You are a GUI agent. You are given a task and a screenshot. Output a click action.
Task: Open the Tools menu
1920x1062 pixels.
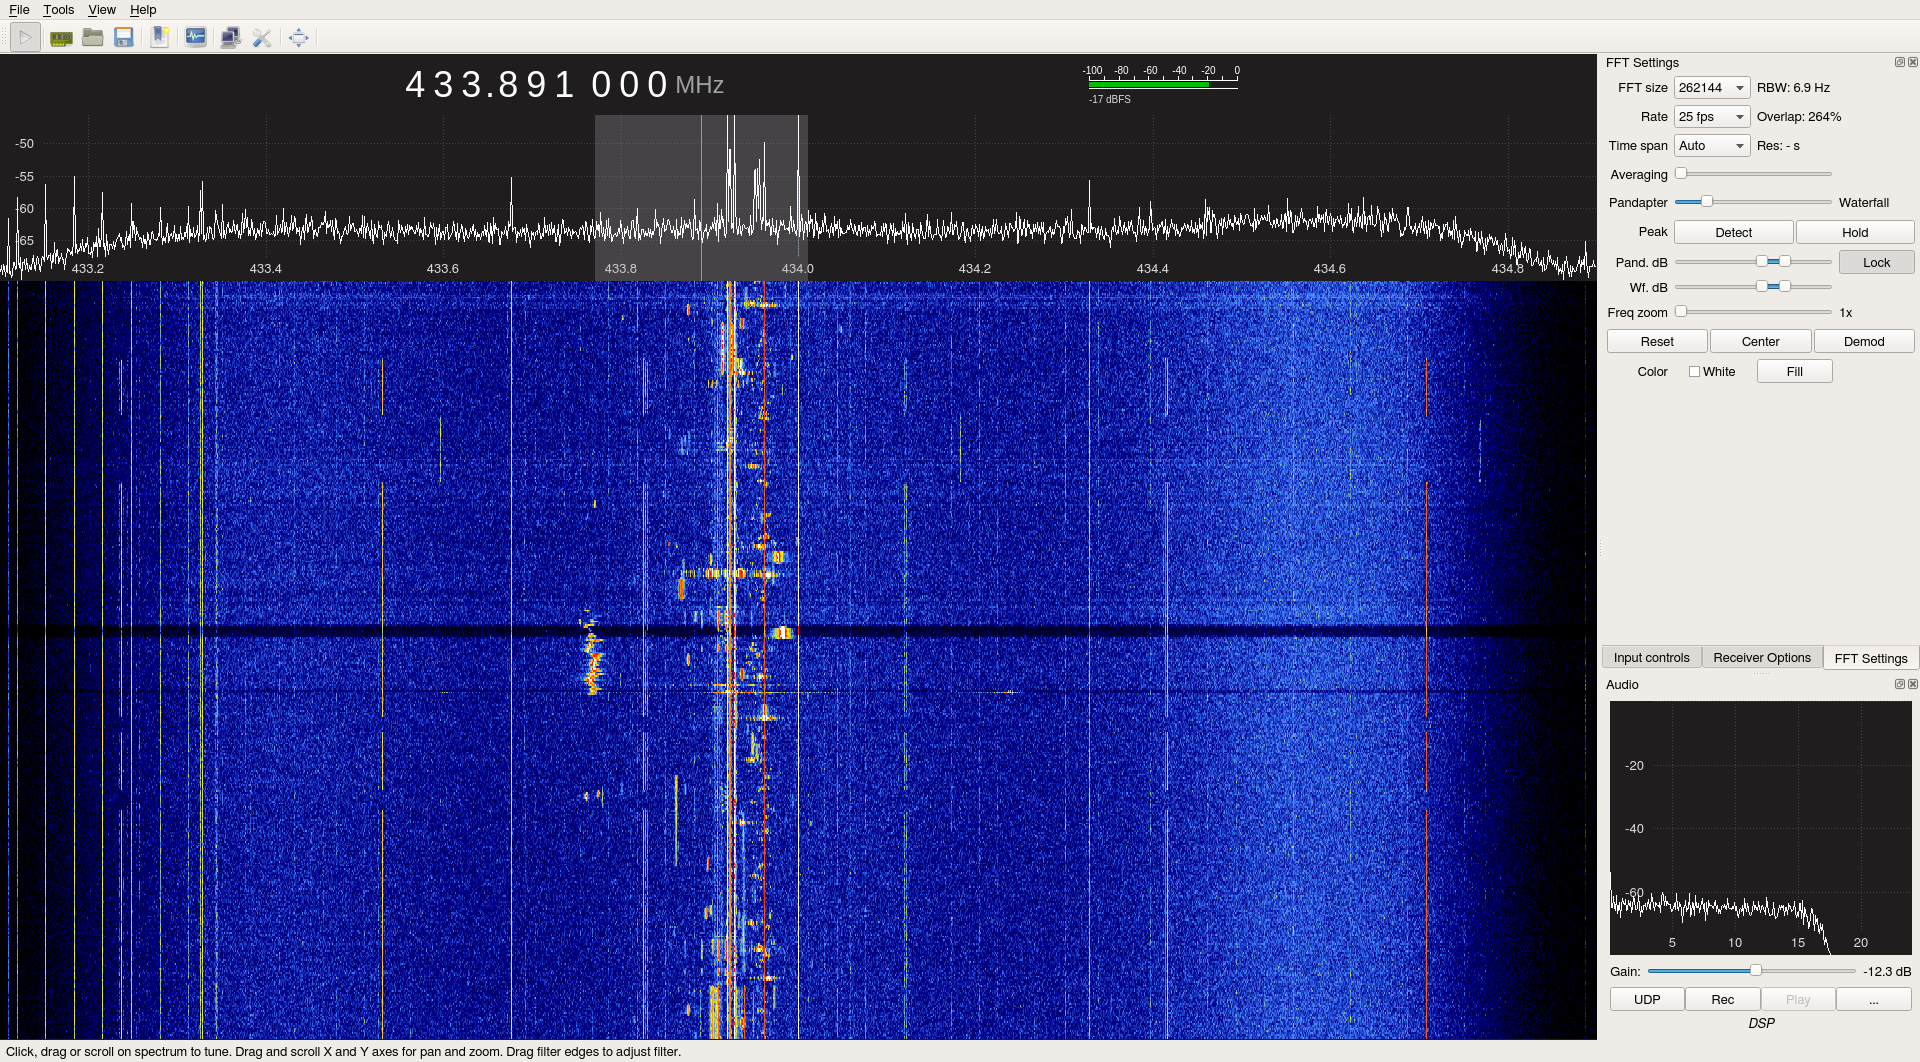click(x=58, y=10)
